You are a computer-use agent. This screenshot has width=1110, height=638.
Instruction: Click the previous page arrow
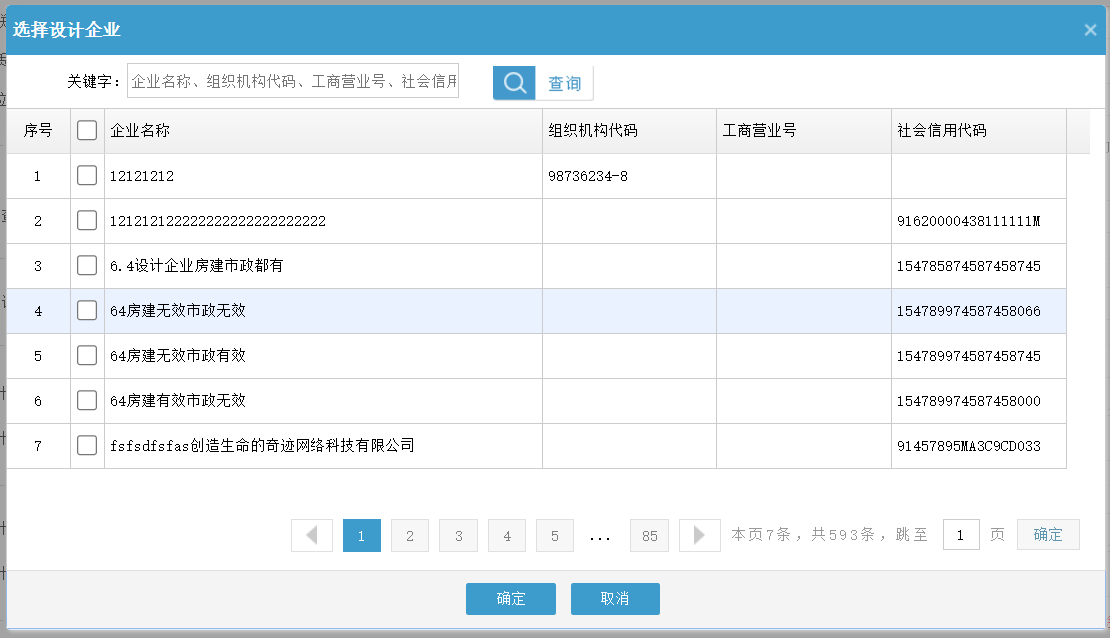311,535
